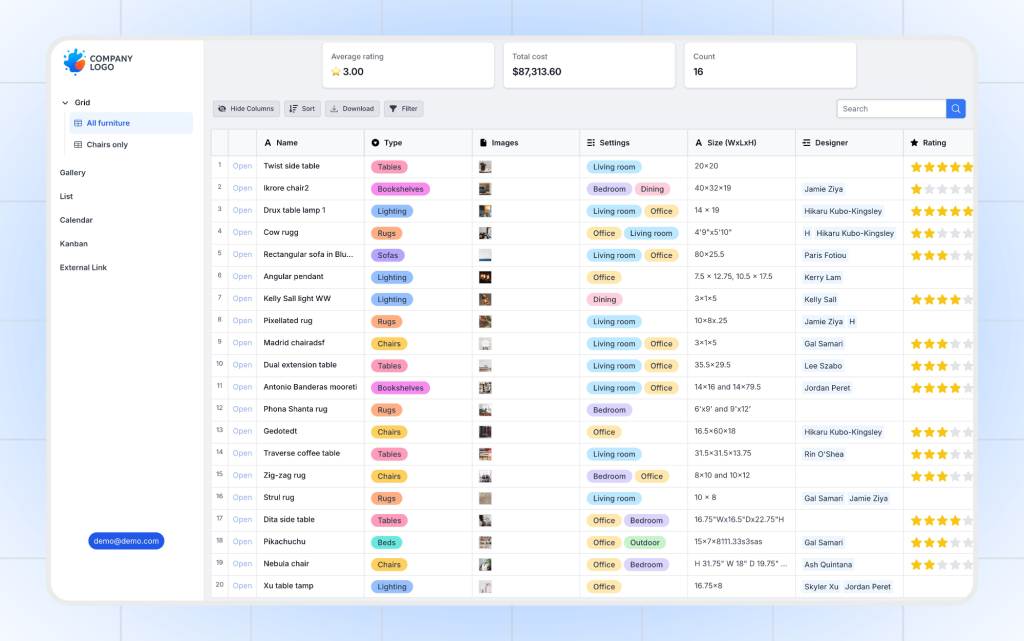
Task: Collapse the Grid section in the sidebar
Action: (64, 102)
